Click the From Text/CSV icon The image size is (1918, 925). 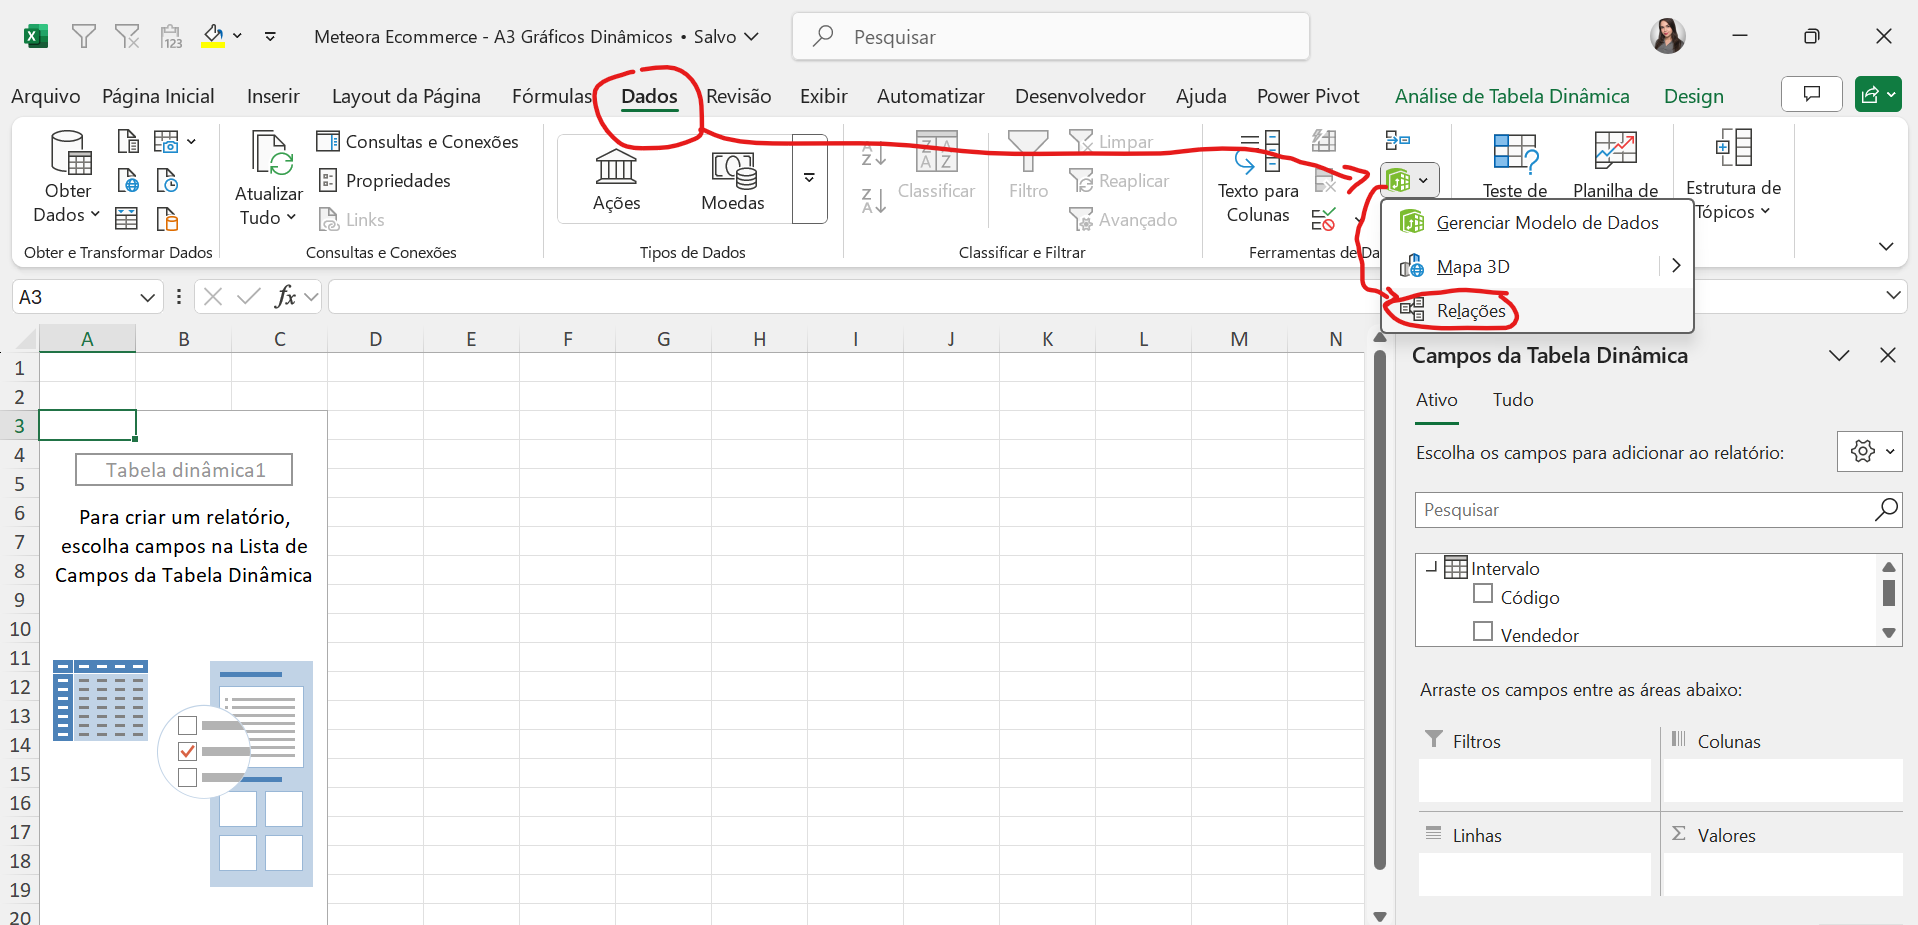pos(128,141)
